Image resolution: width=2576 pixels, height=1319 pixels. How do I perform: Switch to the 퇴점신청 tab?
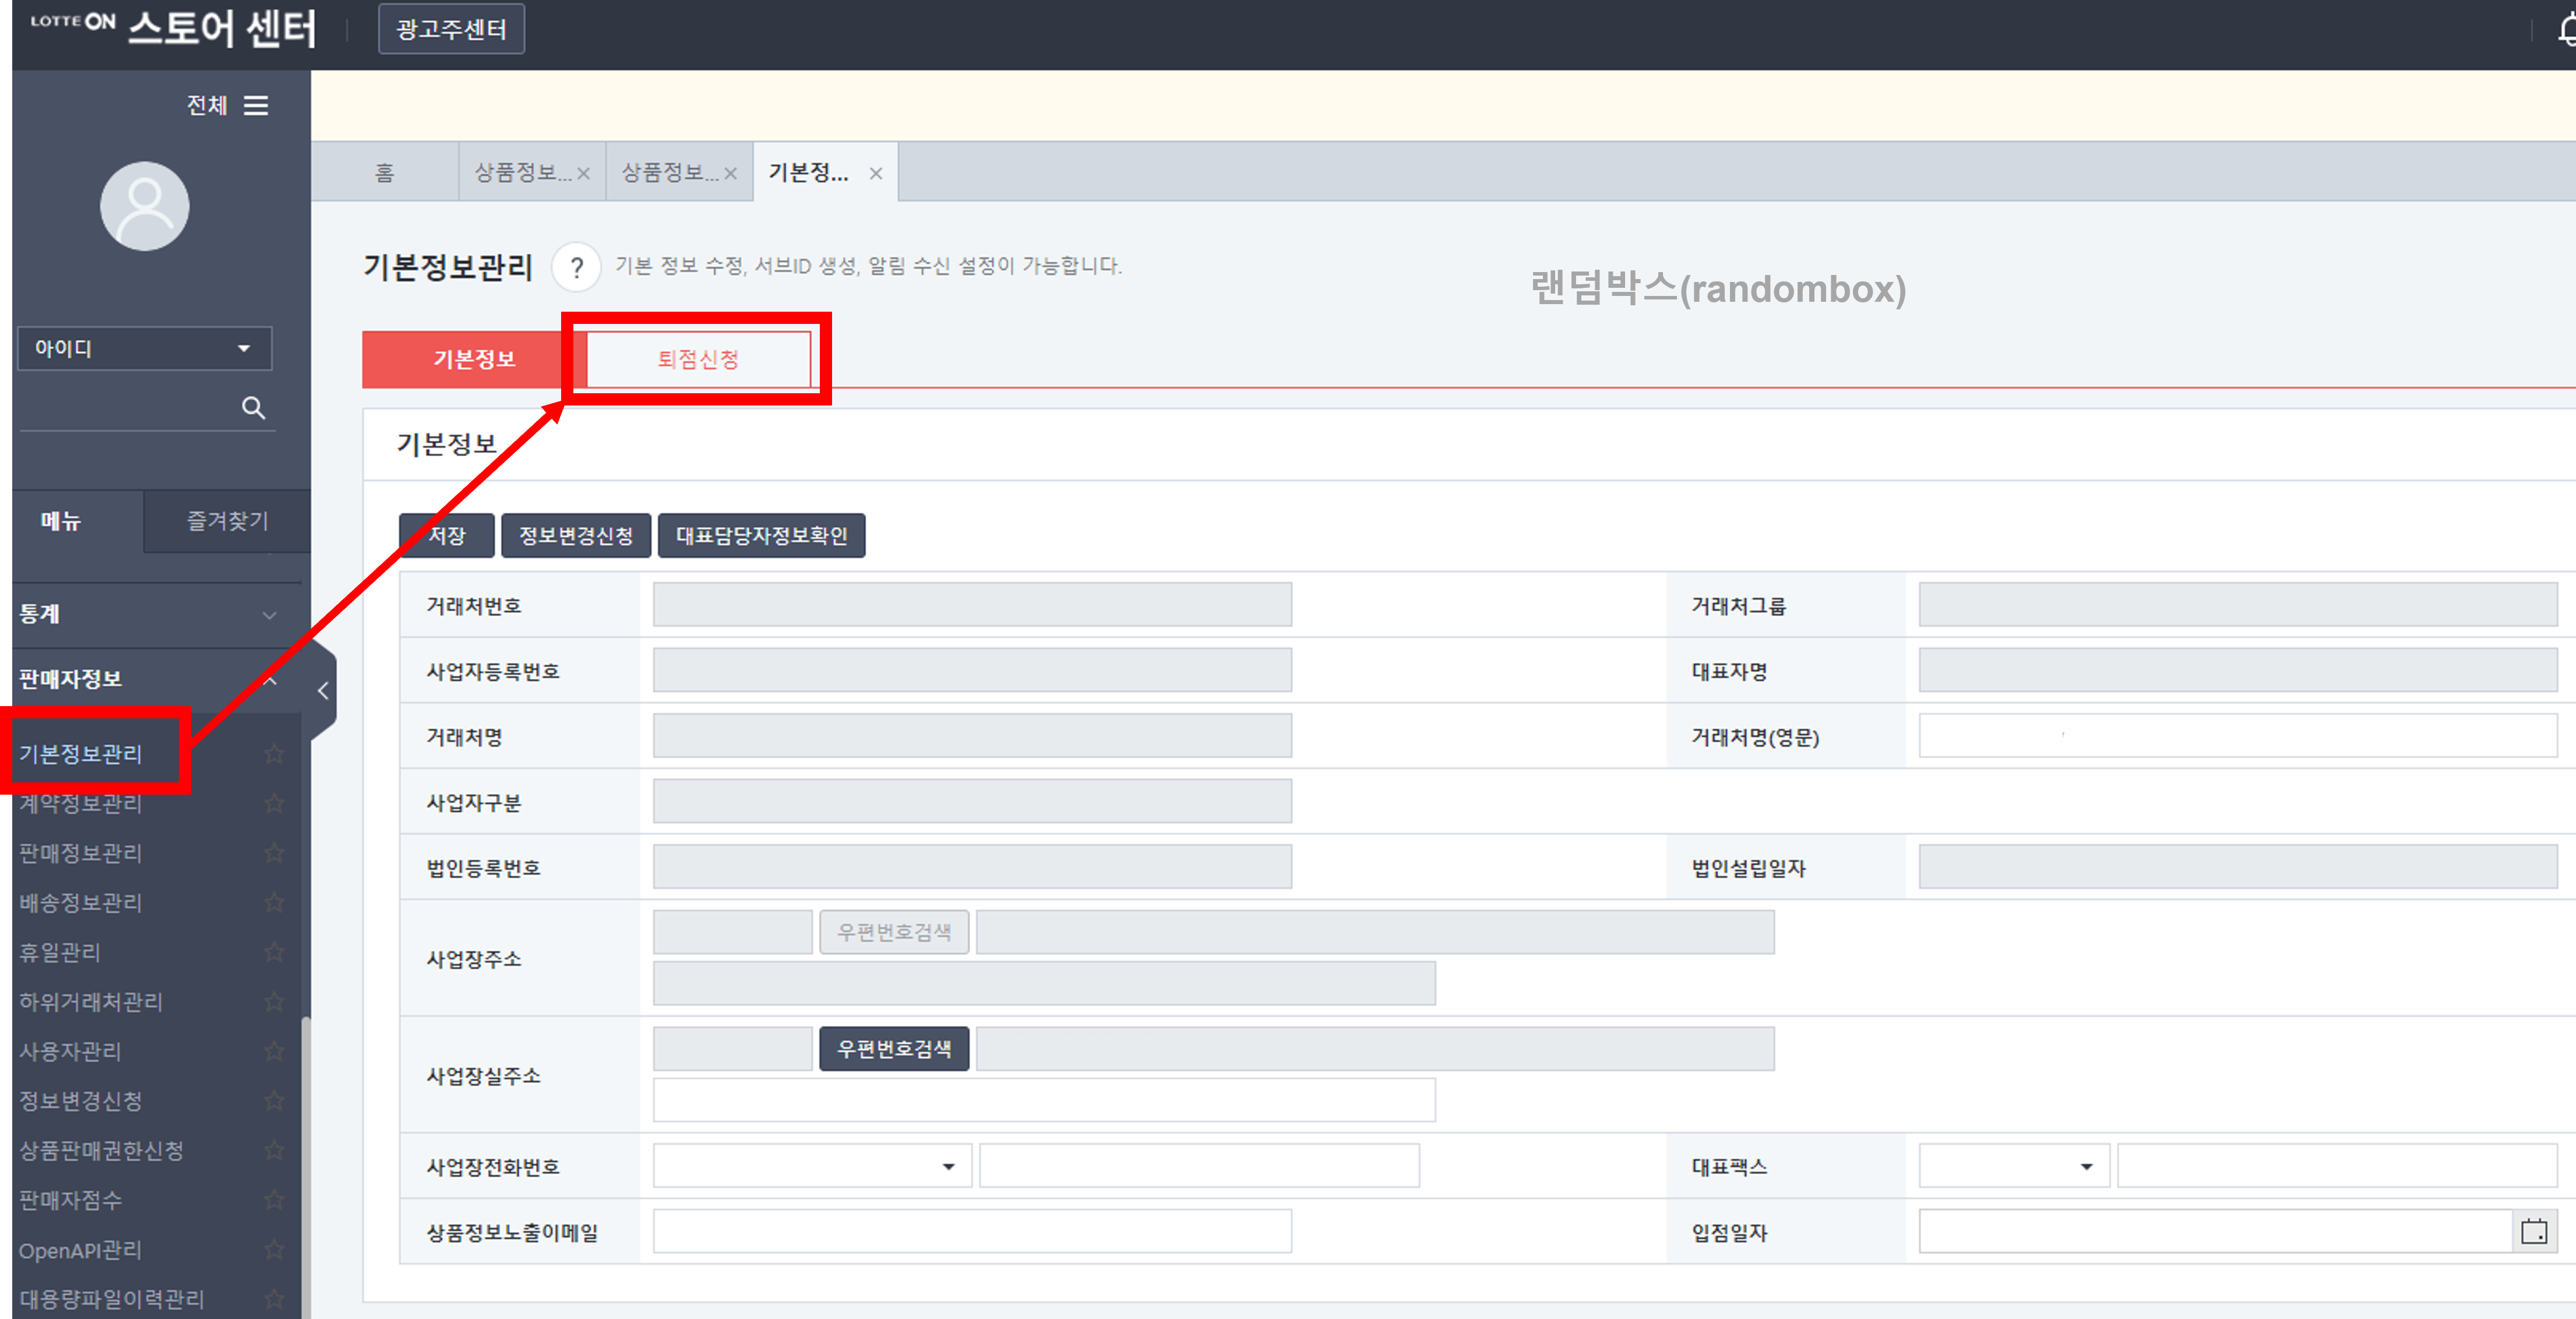tap(697, 359)
